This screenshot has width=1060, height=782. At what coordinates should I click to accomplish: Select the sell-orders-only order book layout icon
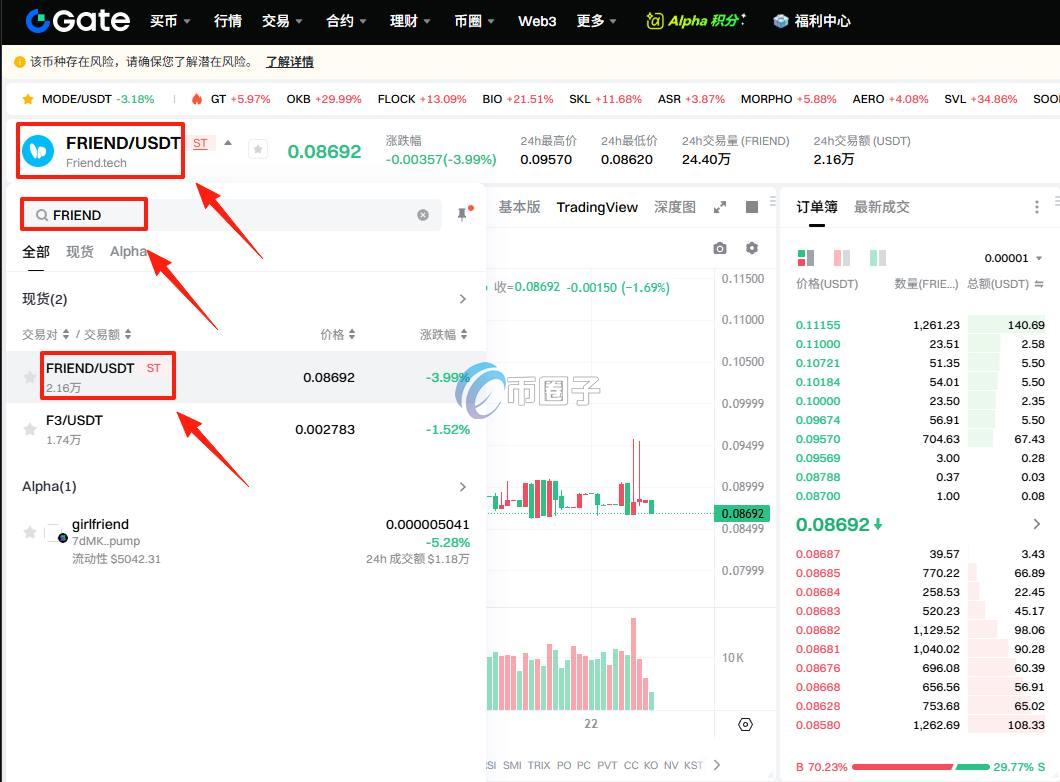841,258
